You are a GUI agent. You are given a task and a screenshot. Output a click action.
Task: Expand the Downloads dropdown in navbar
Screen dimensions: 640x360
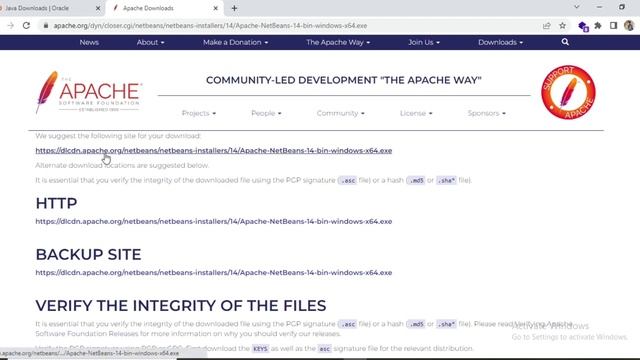[x=500, y=42]
